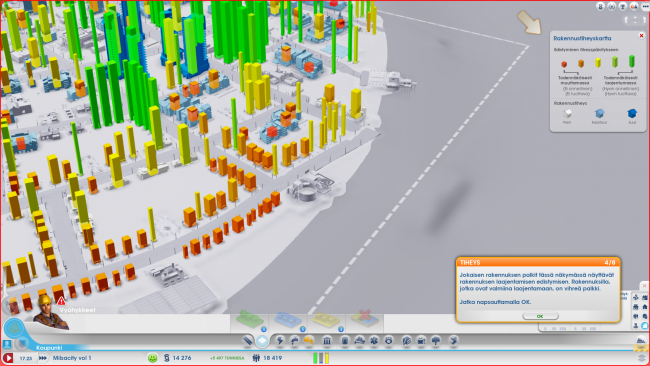This screenshot has width=650, height=366.
Task: Open the police menu
Action: pyautogui.click(x=388, y=341)
